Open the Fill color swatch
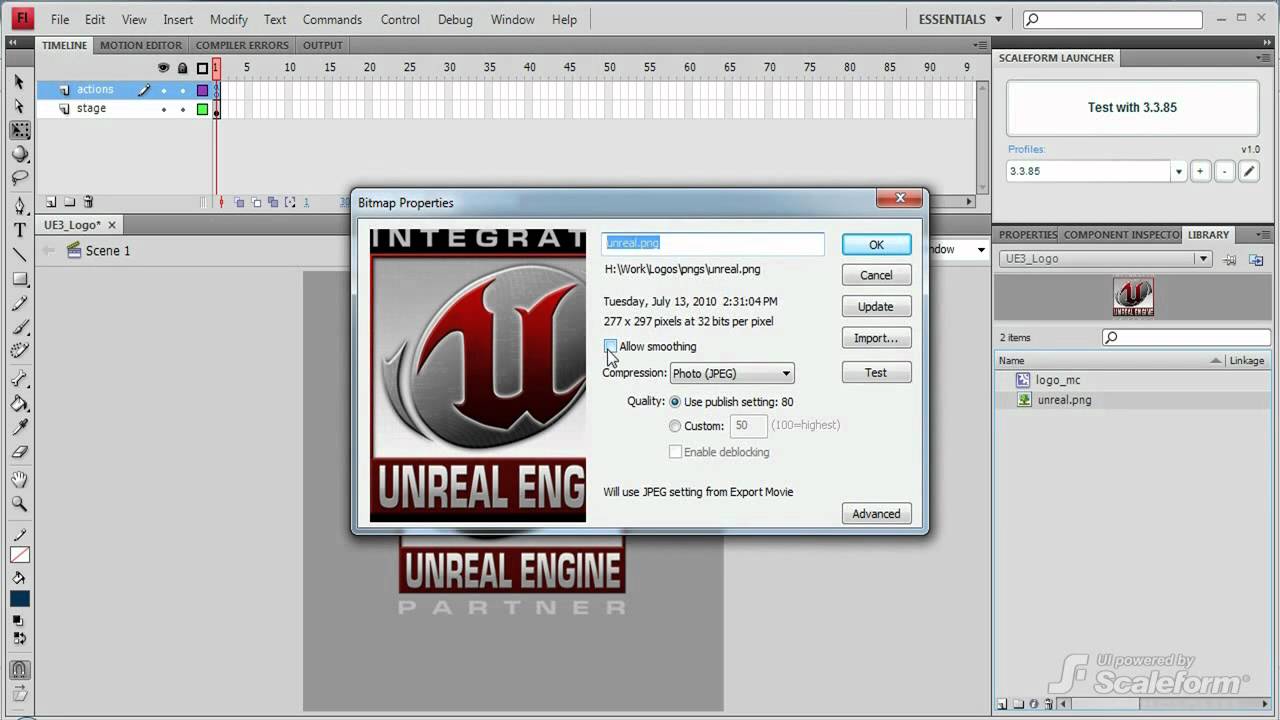 [19, 599]
